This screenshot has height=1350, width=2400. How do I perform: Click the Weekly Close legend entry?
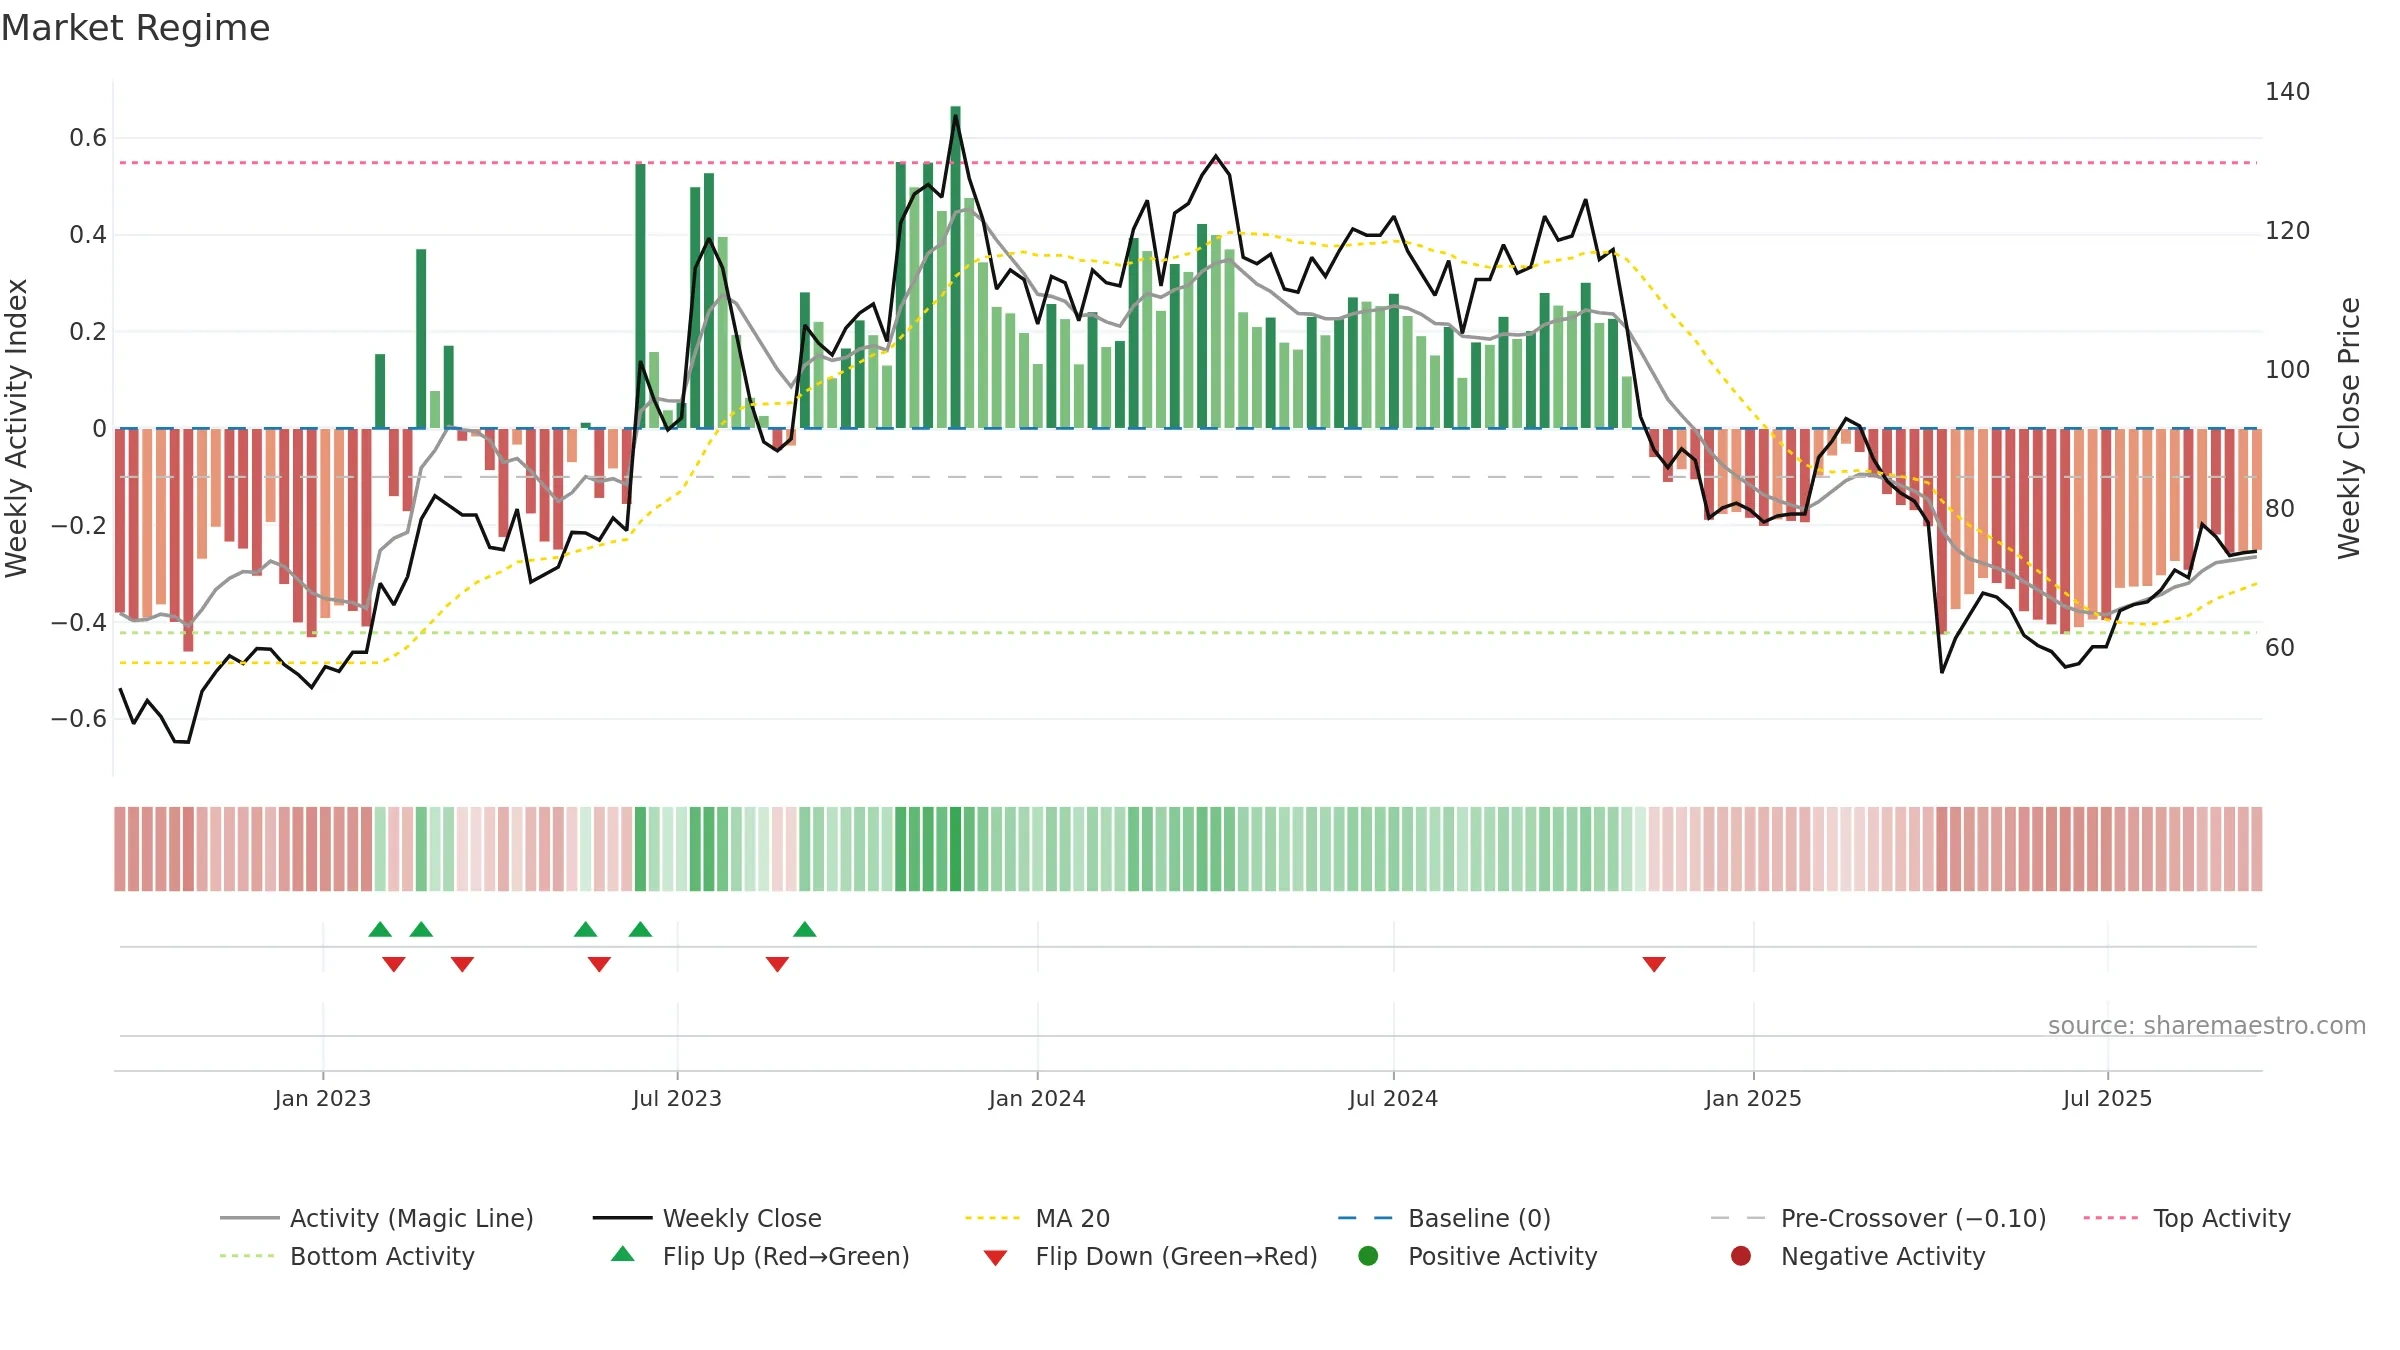coord(707,1218)
